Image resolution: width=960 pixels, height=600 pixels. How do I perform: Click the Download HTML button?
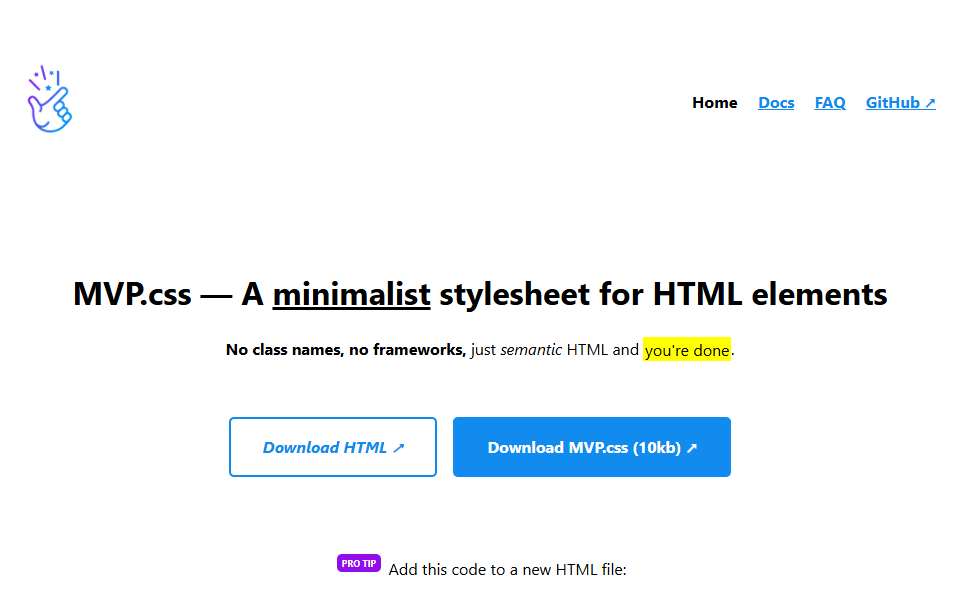pyautogui.click(x=332, y=447)
